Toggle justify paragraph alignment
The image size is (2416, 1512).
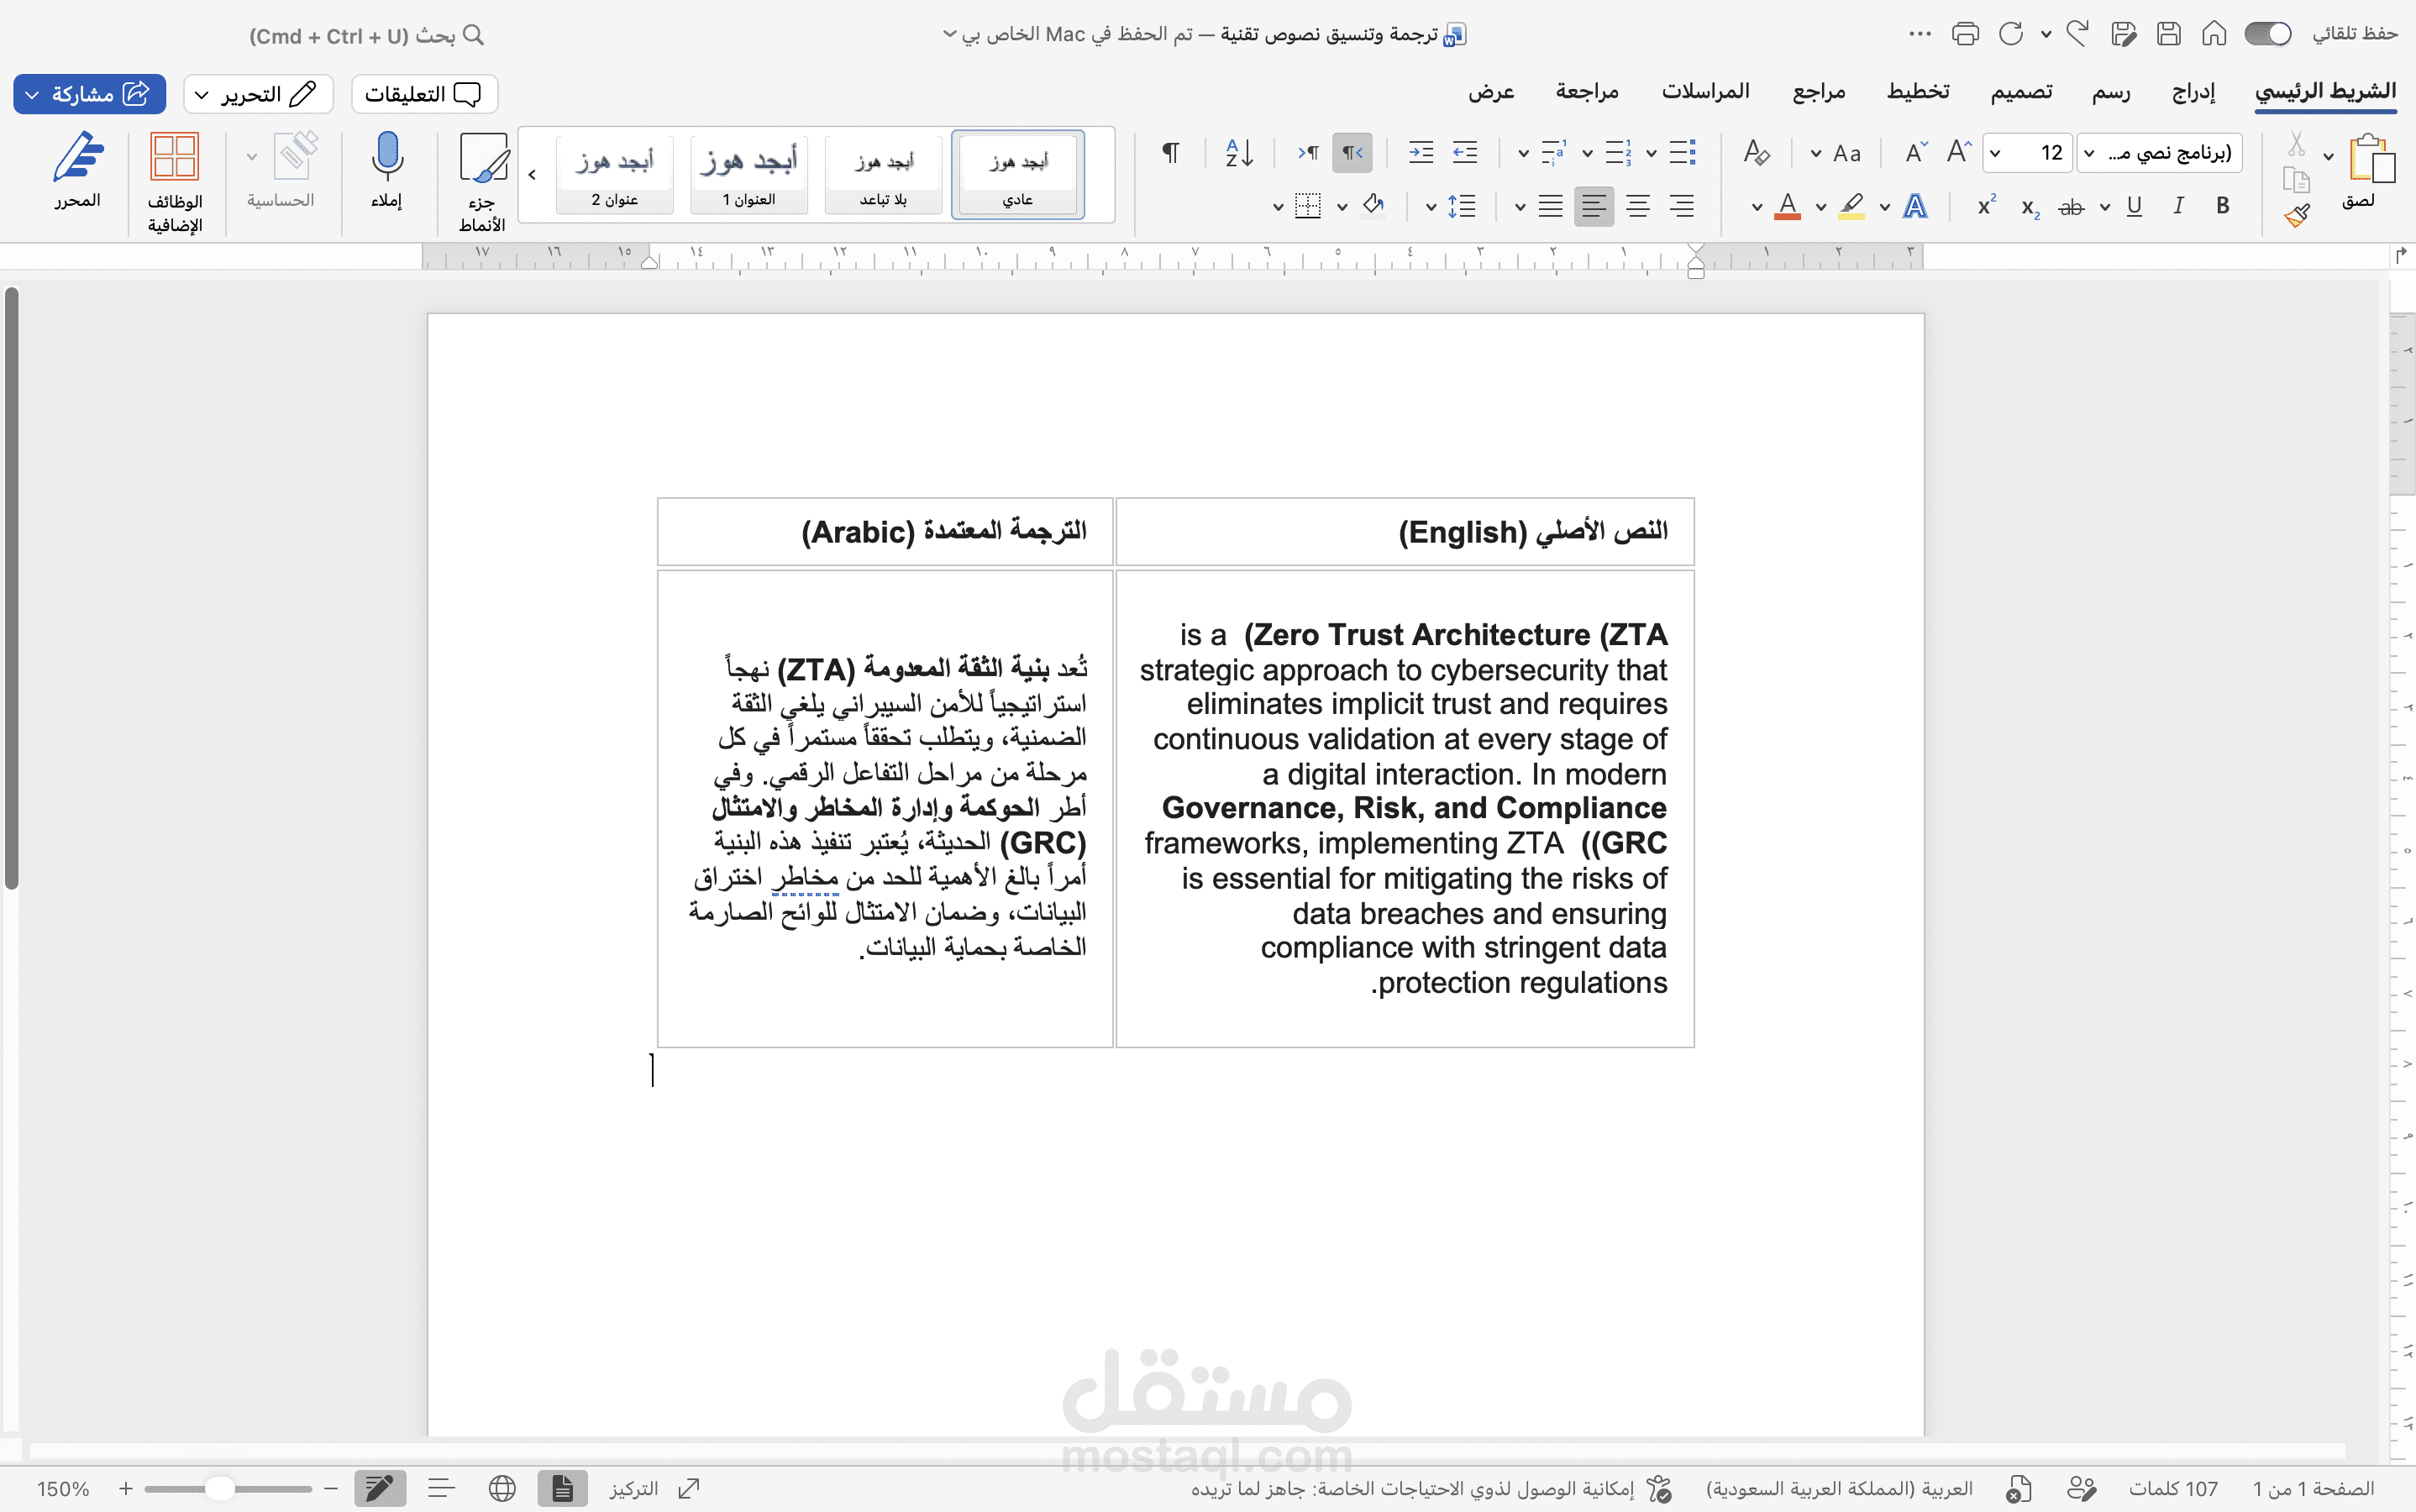click(1550, 206)
